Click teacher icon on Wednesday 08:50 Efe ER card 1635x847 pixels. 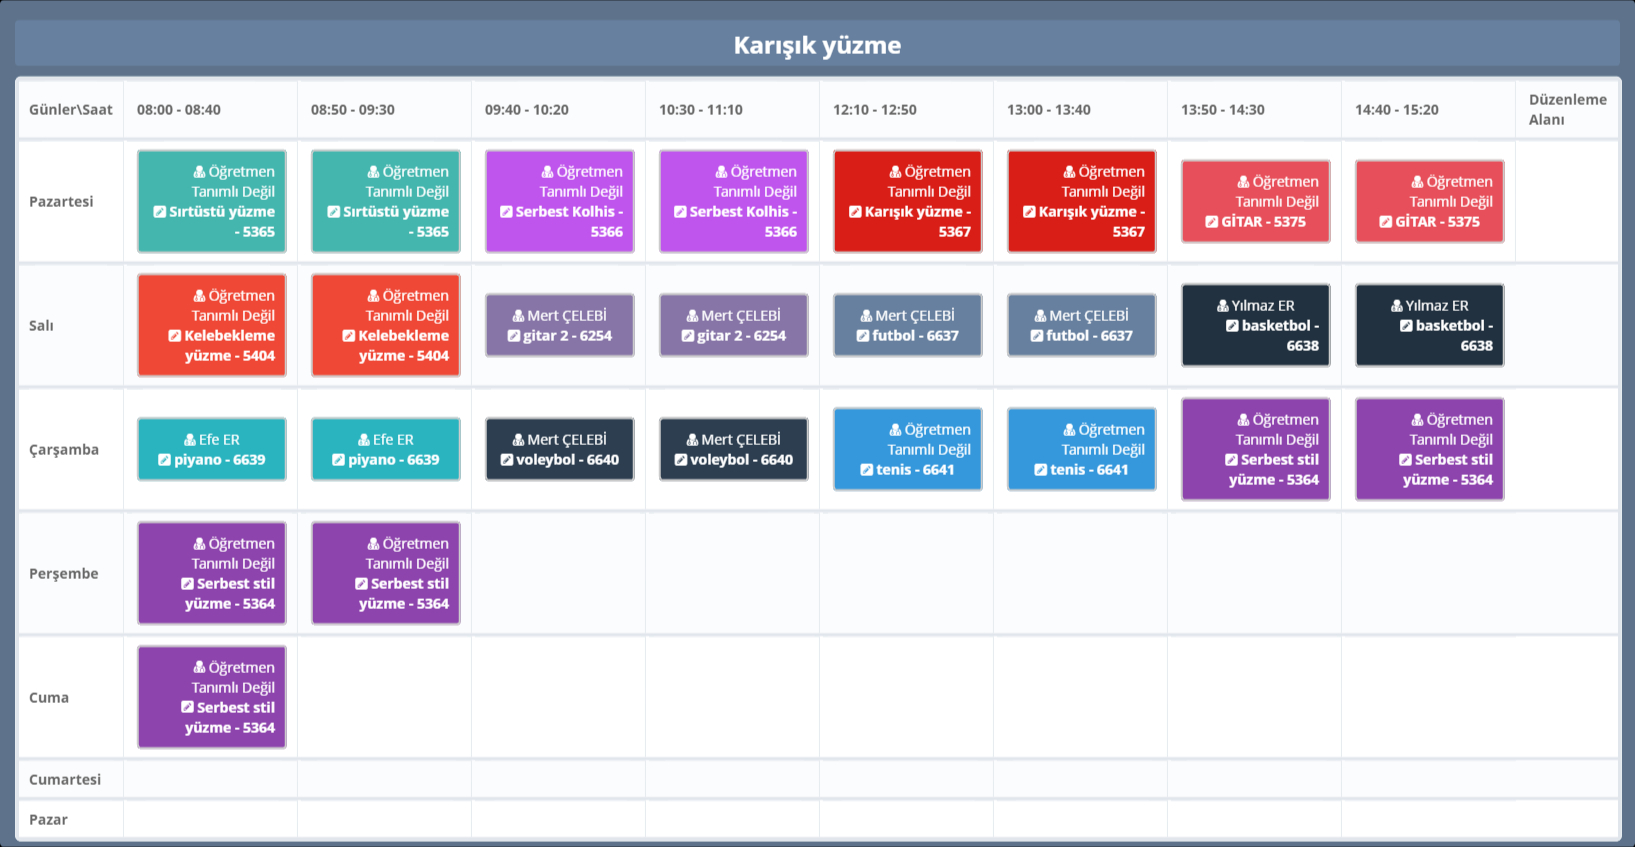tap(364, 440)
